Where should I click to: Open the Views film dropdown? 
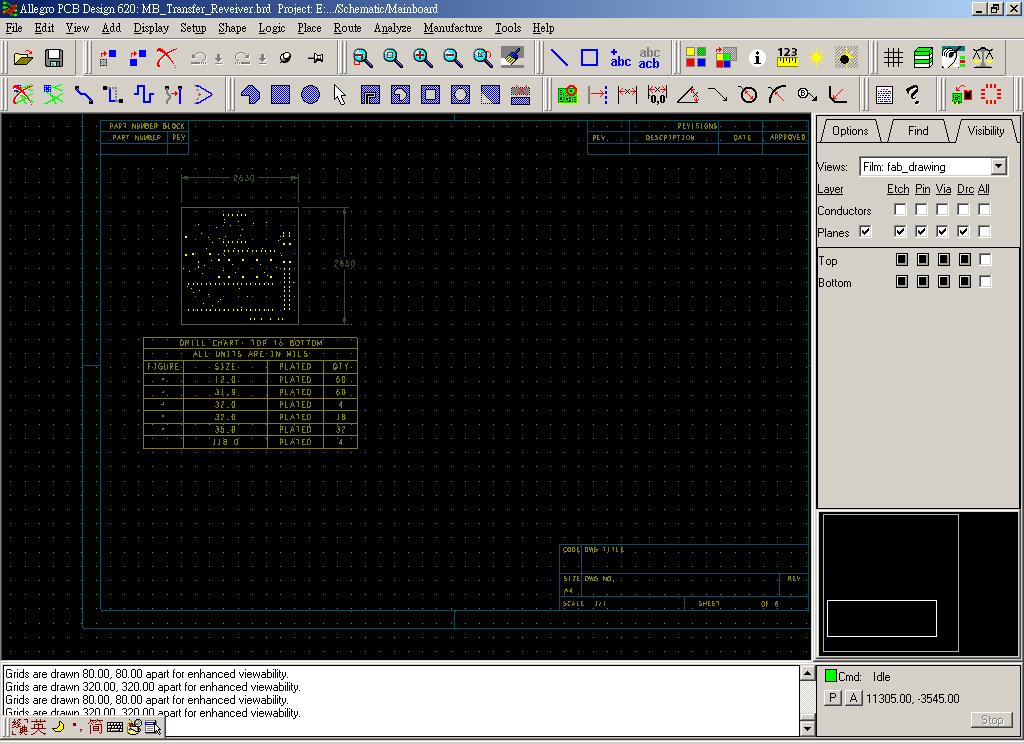click(998, 167)
